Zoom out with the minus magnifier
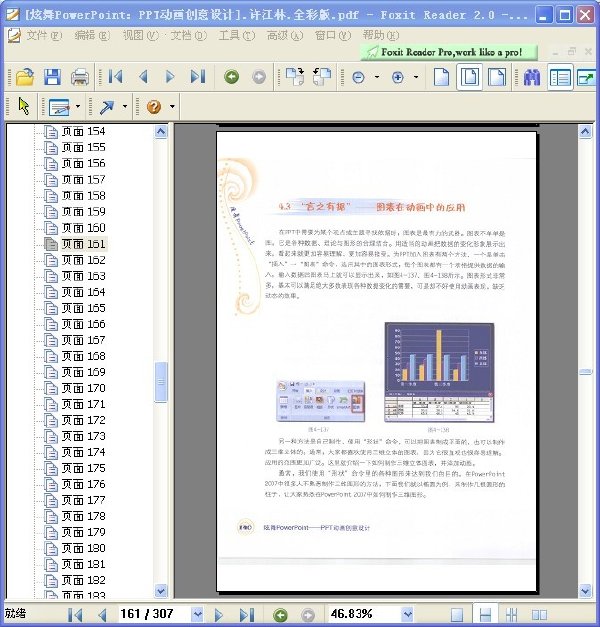 click(x=358, y=77)
